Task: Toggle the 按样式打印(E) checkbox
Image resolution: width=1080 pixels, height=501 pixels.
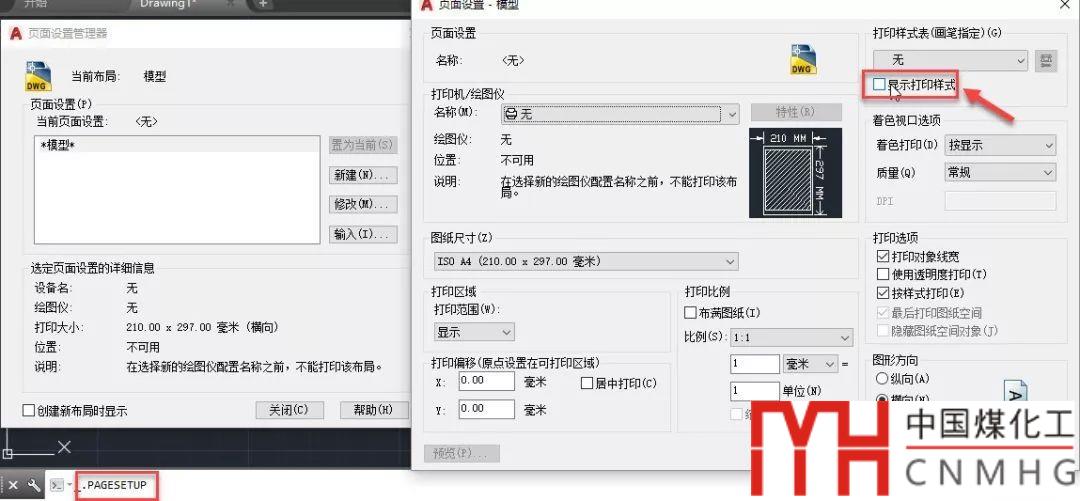Action: point(883,293)
